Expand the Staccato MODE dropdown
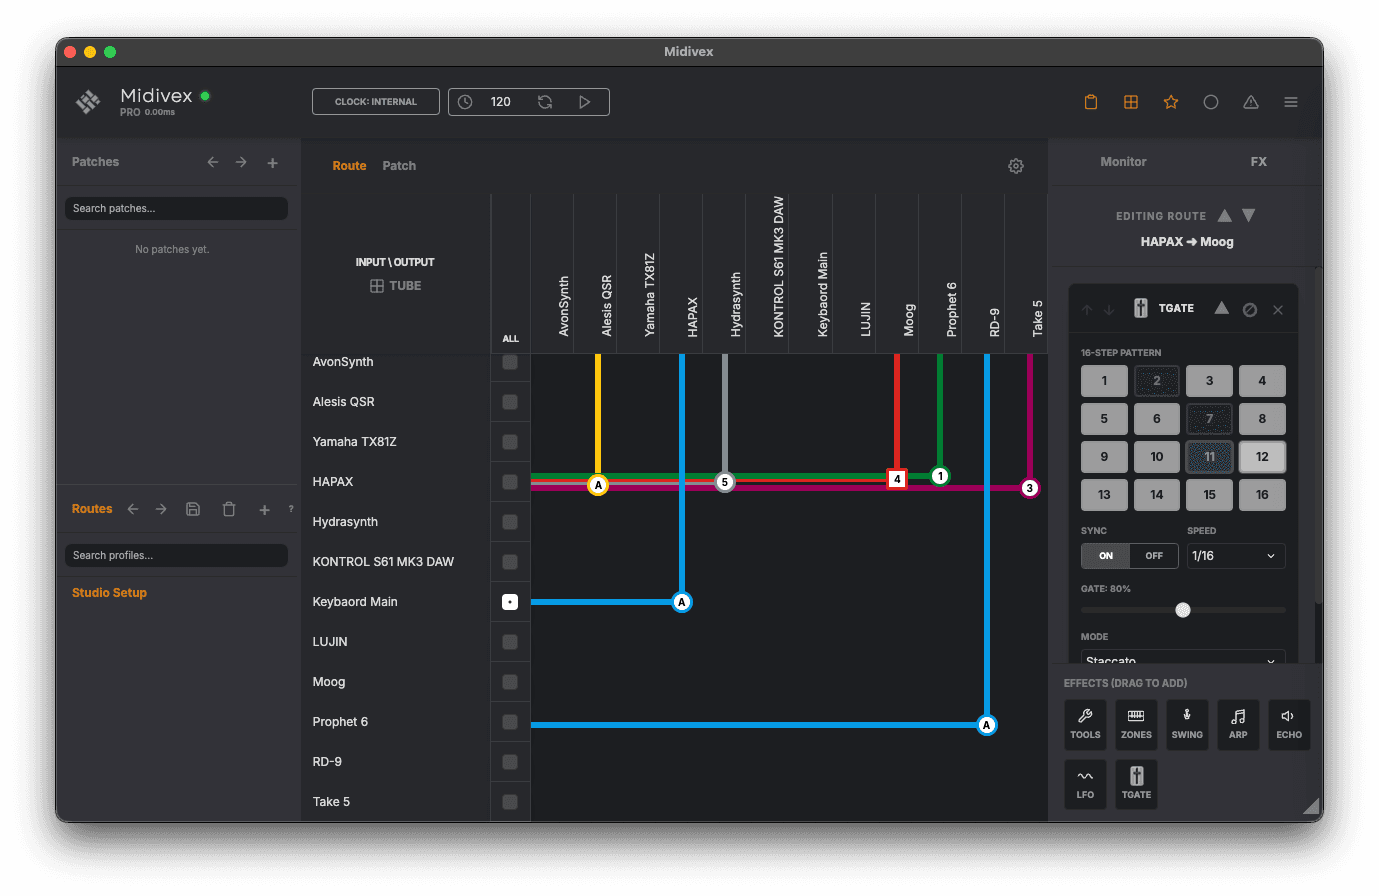This screenshot has height=896, width=1379. (x=1183, y=656)
